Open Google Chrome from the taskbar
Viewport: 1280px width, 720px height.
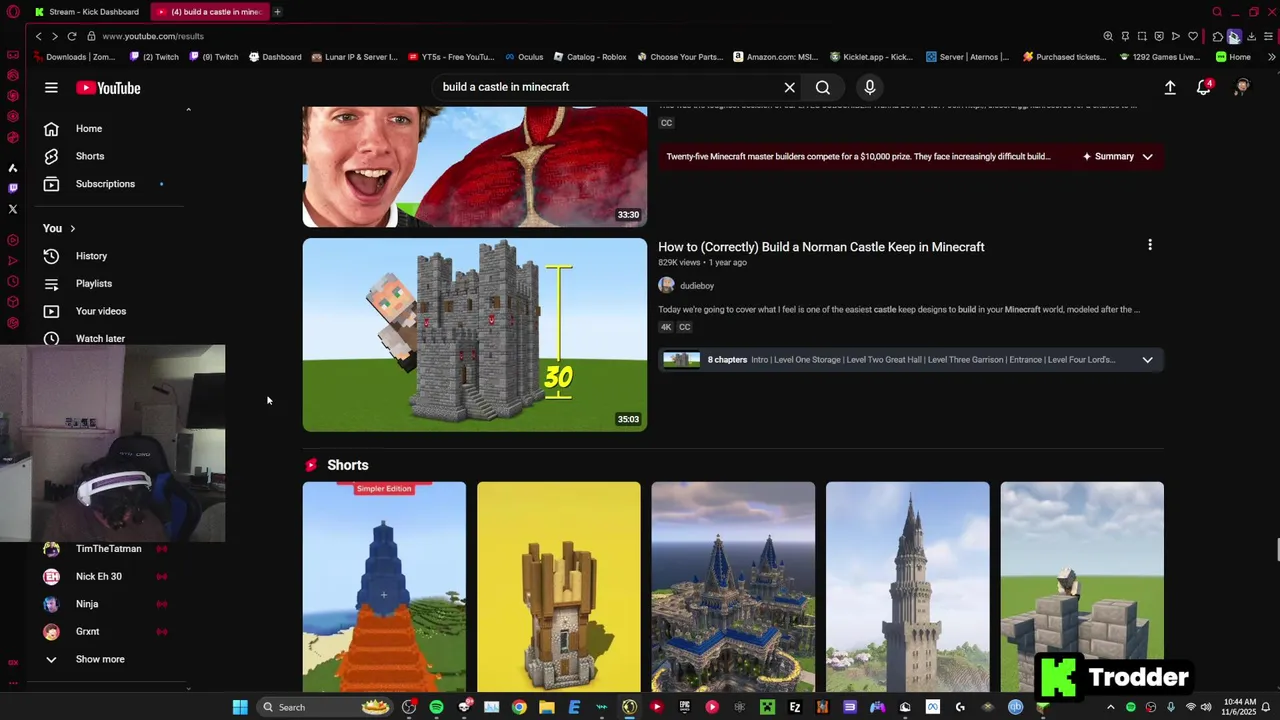[519, 707]
